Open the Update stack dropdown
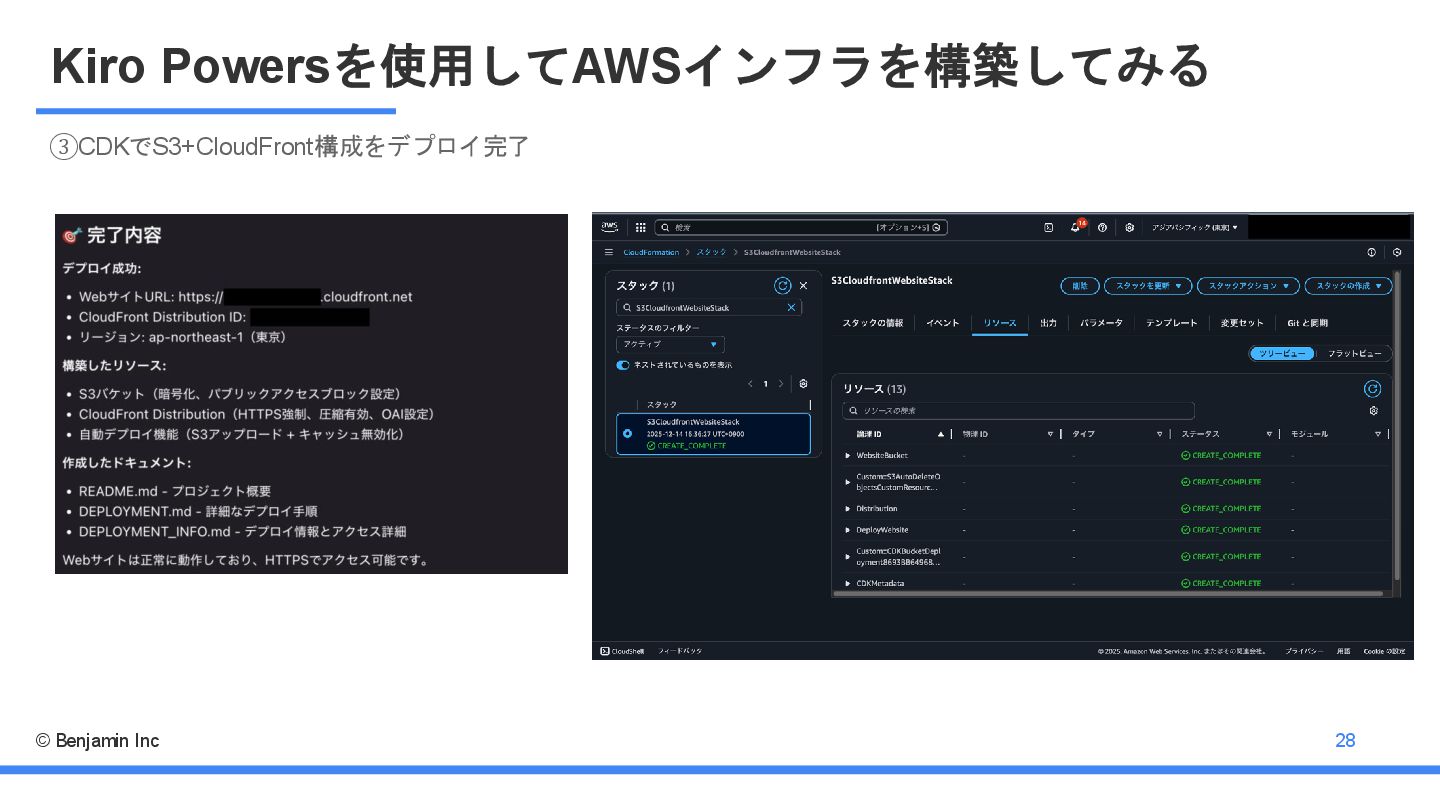 point(1148,285)
